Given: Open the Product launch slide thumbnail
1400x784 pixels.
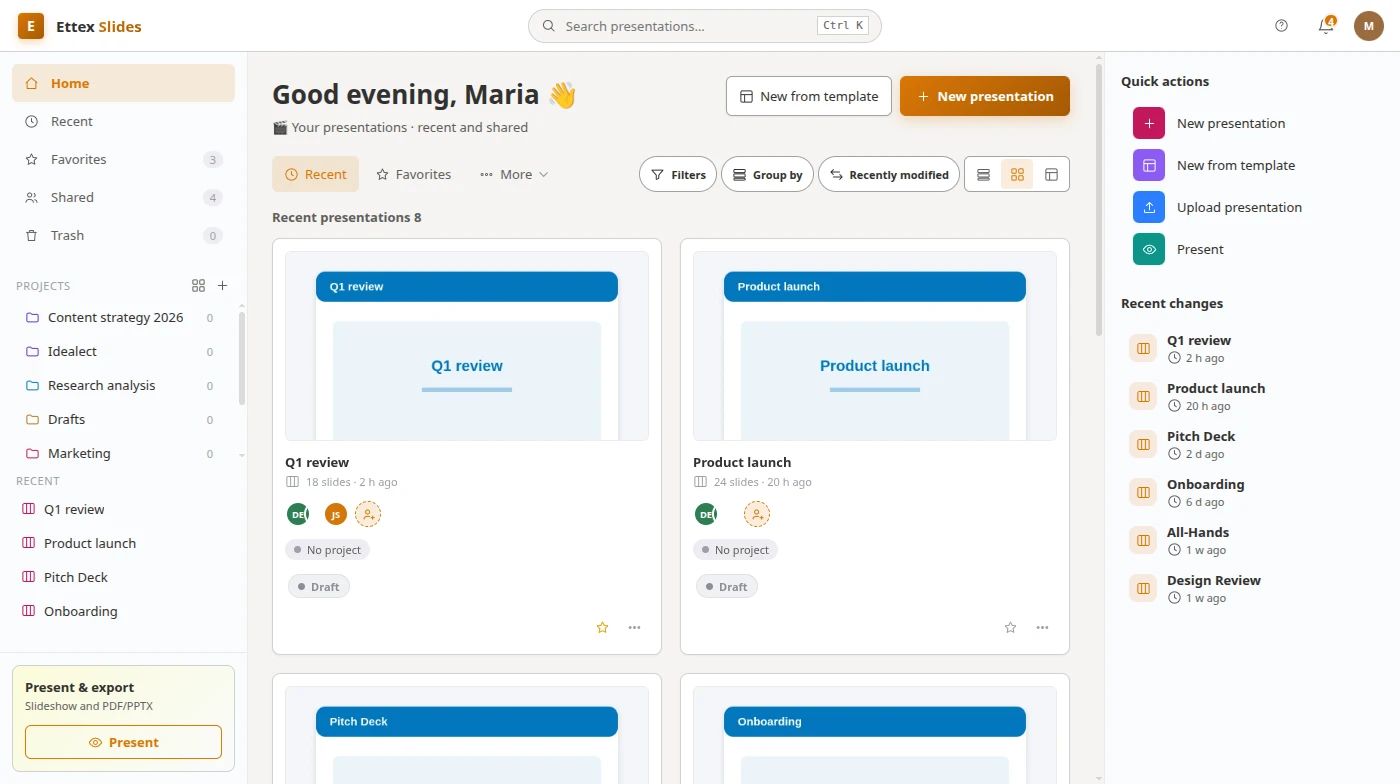Looking at the screenshot, I should pyautogui.click(x=875, y=345).
